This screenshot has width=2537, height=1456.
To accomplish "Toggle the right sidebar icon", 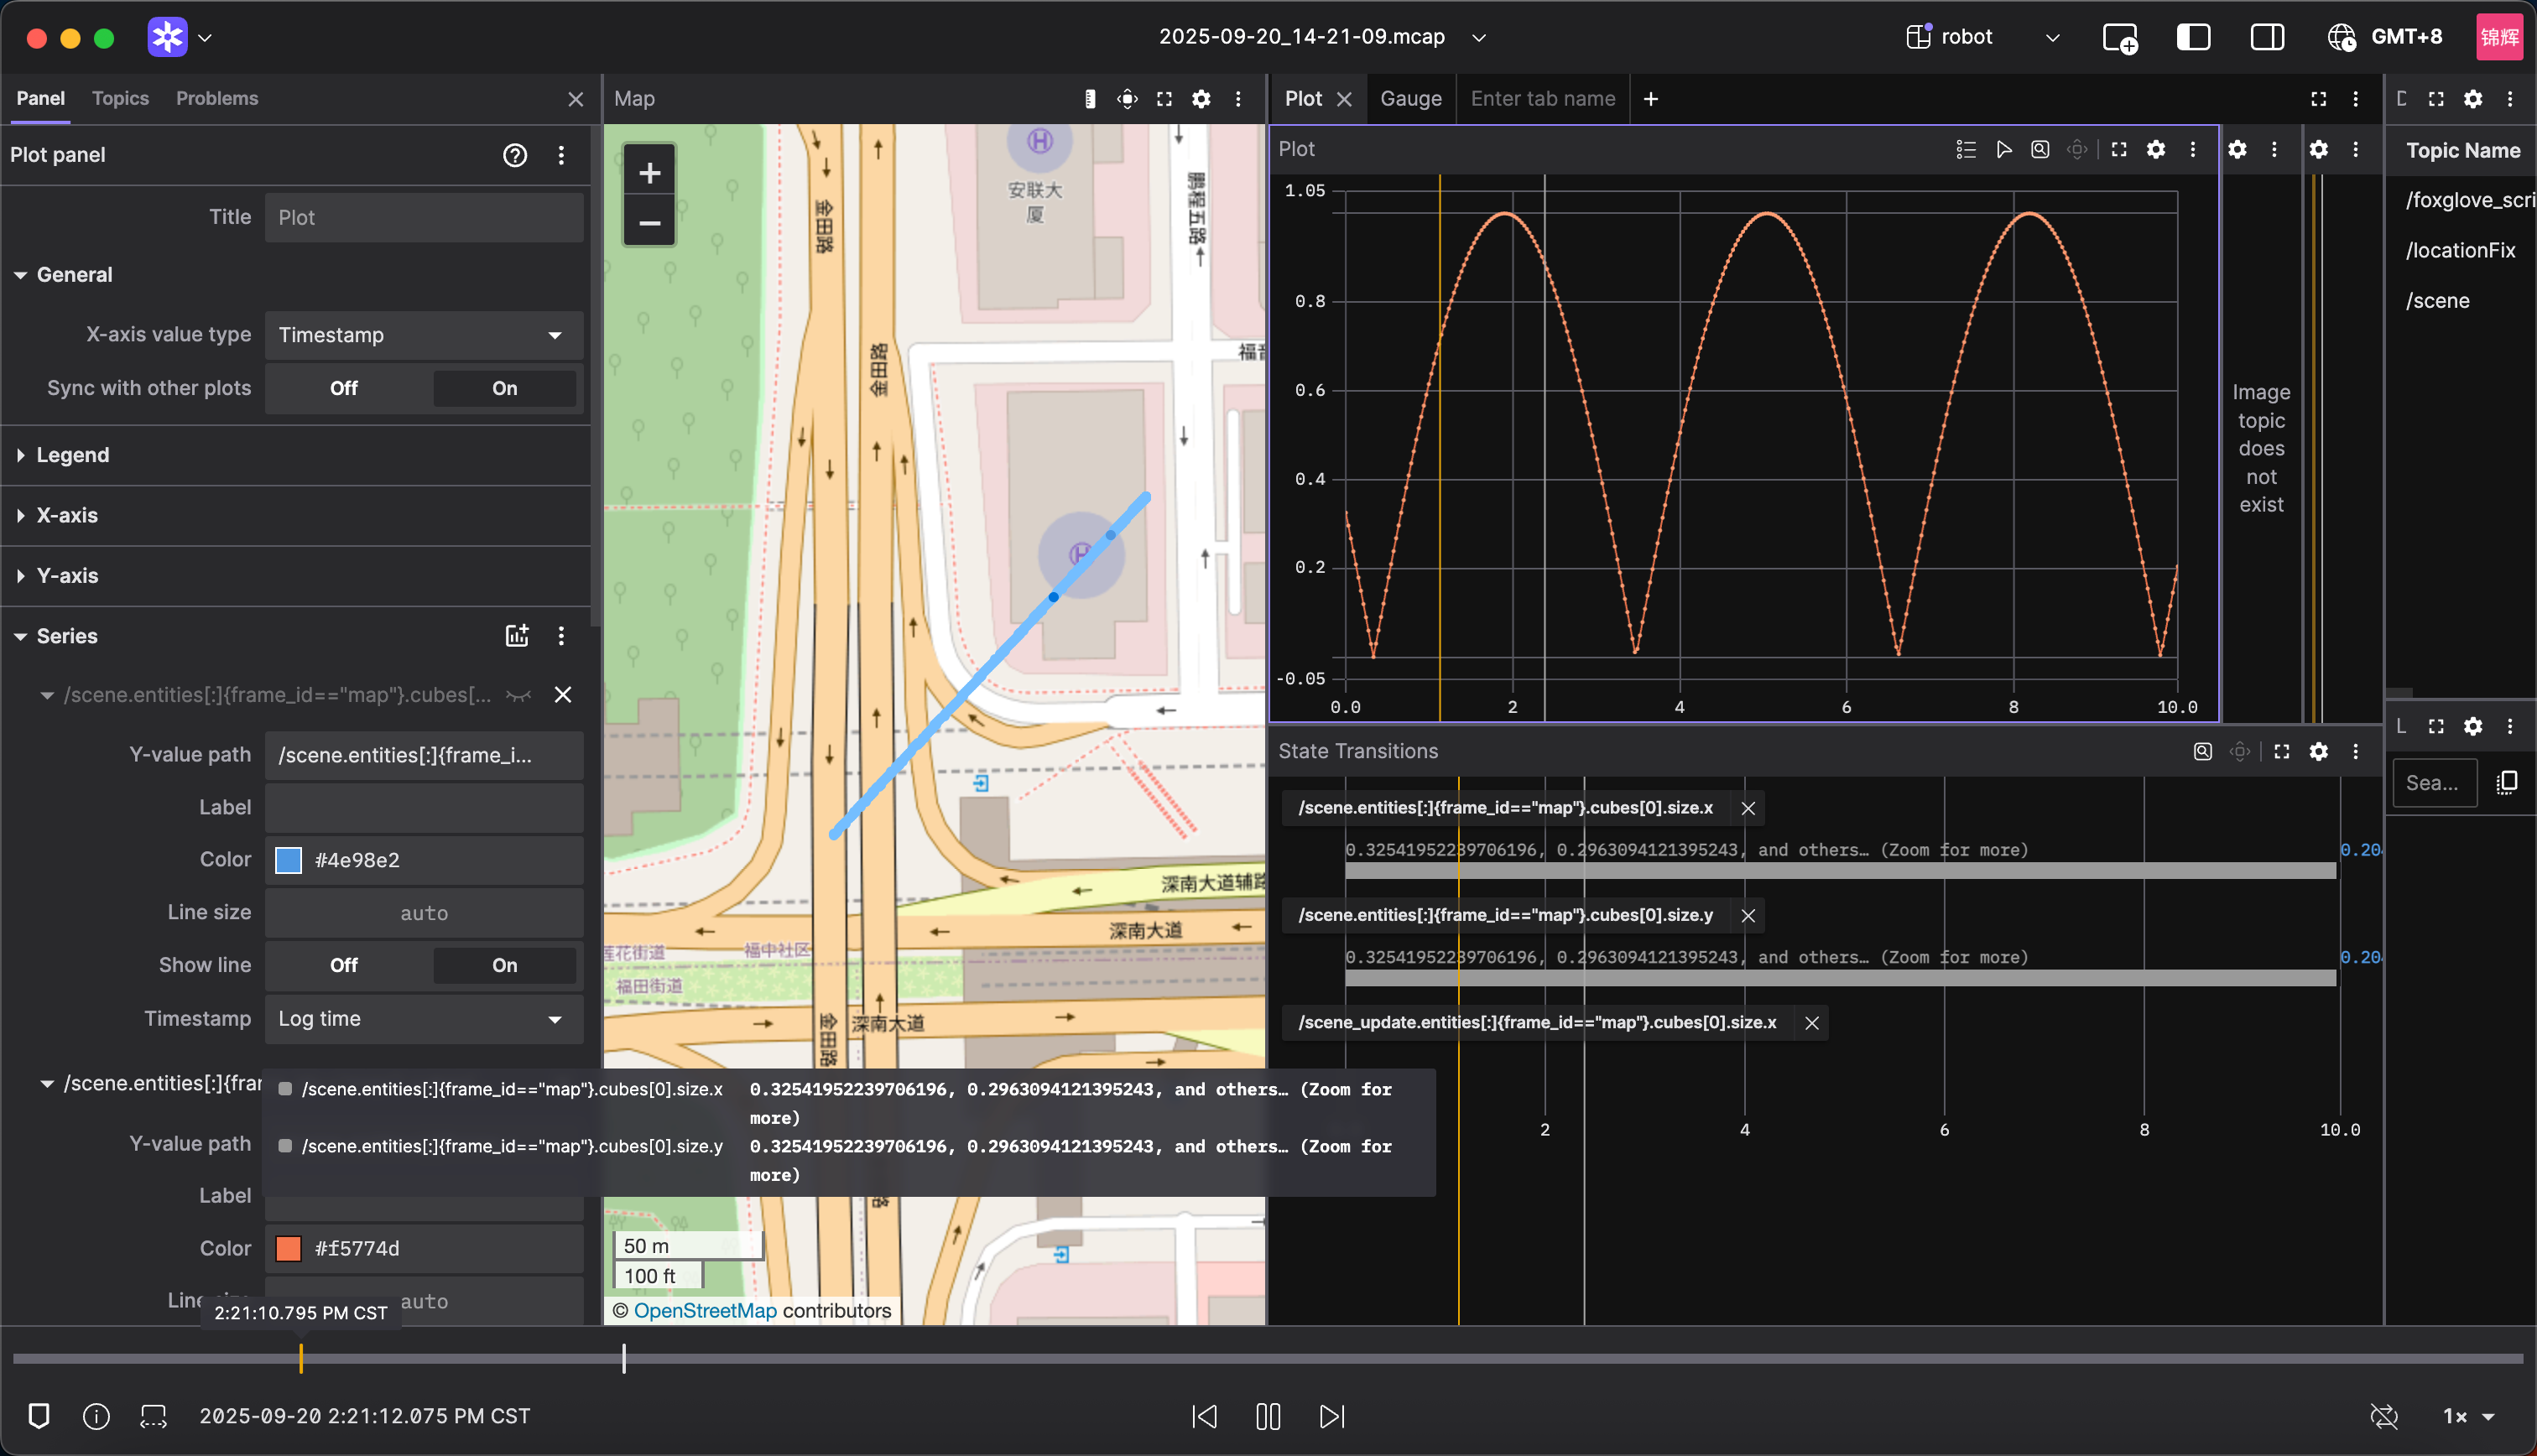I will coord(2267,37).
